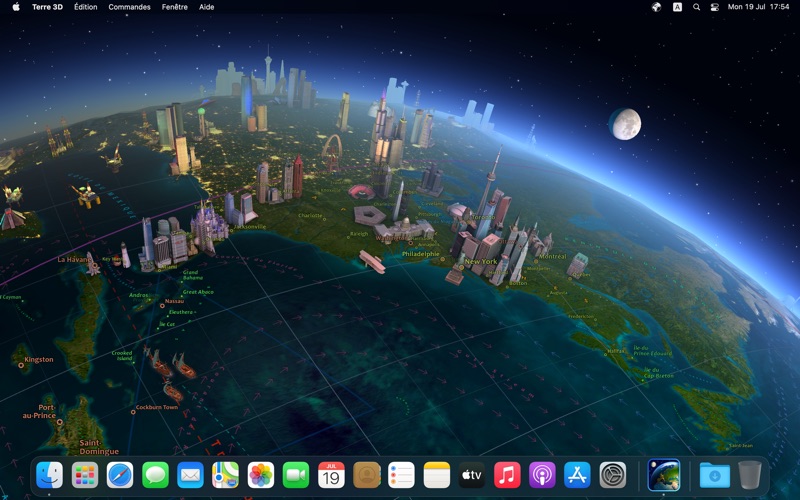
Task: Click the 'Crooked Island' label
Action: (x=122, y=355)
